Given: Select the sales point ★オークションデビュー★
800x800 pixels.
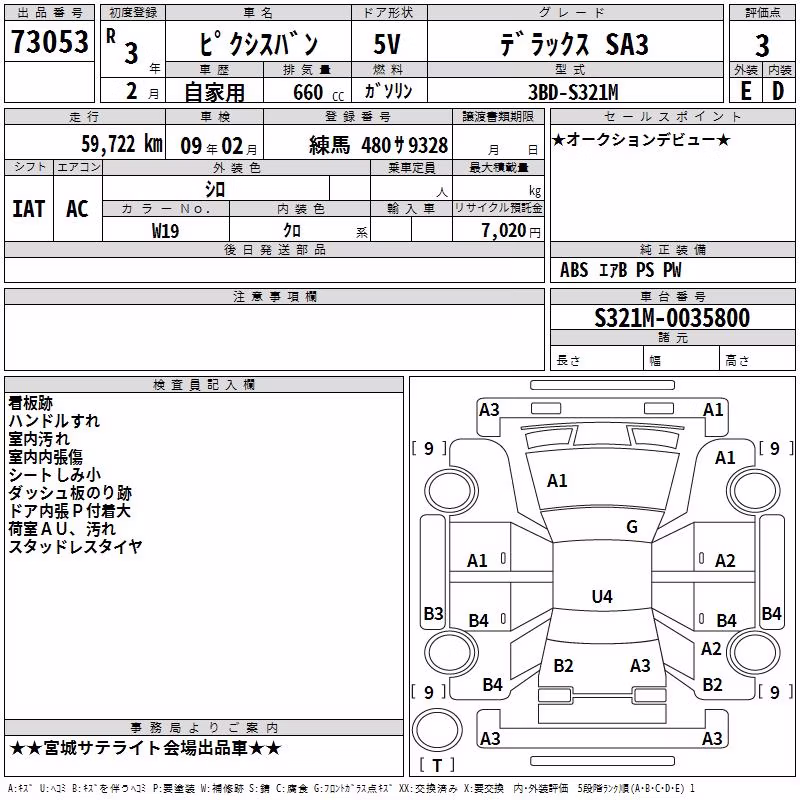Looking at the screenshot, I should [641, 139].
